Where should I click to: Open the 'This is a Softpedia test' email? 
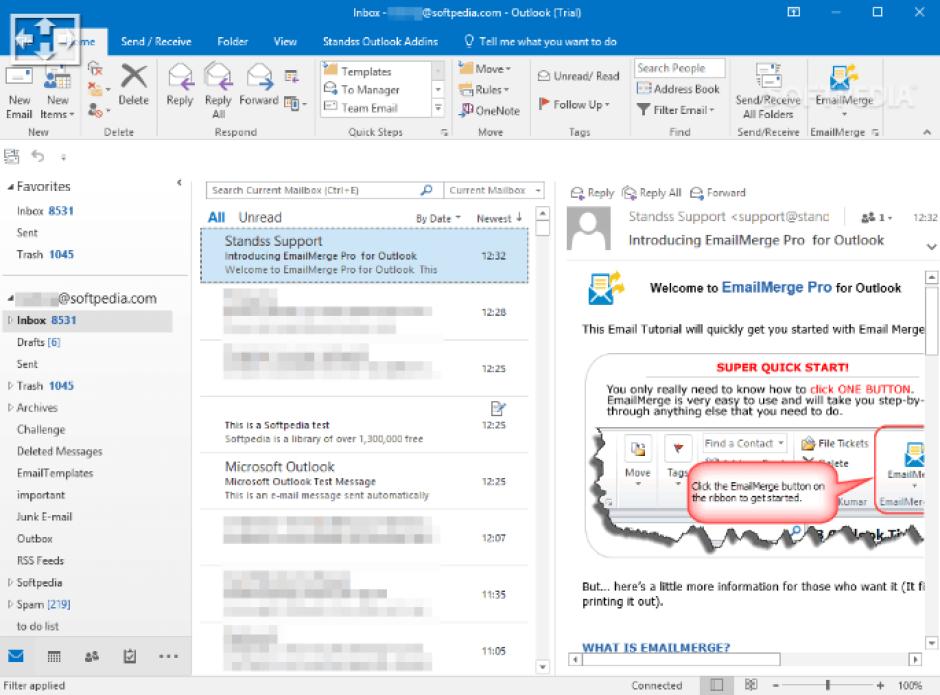[x=364, y=425]
